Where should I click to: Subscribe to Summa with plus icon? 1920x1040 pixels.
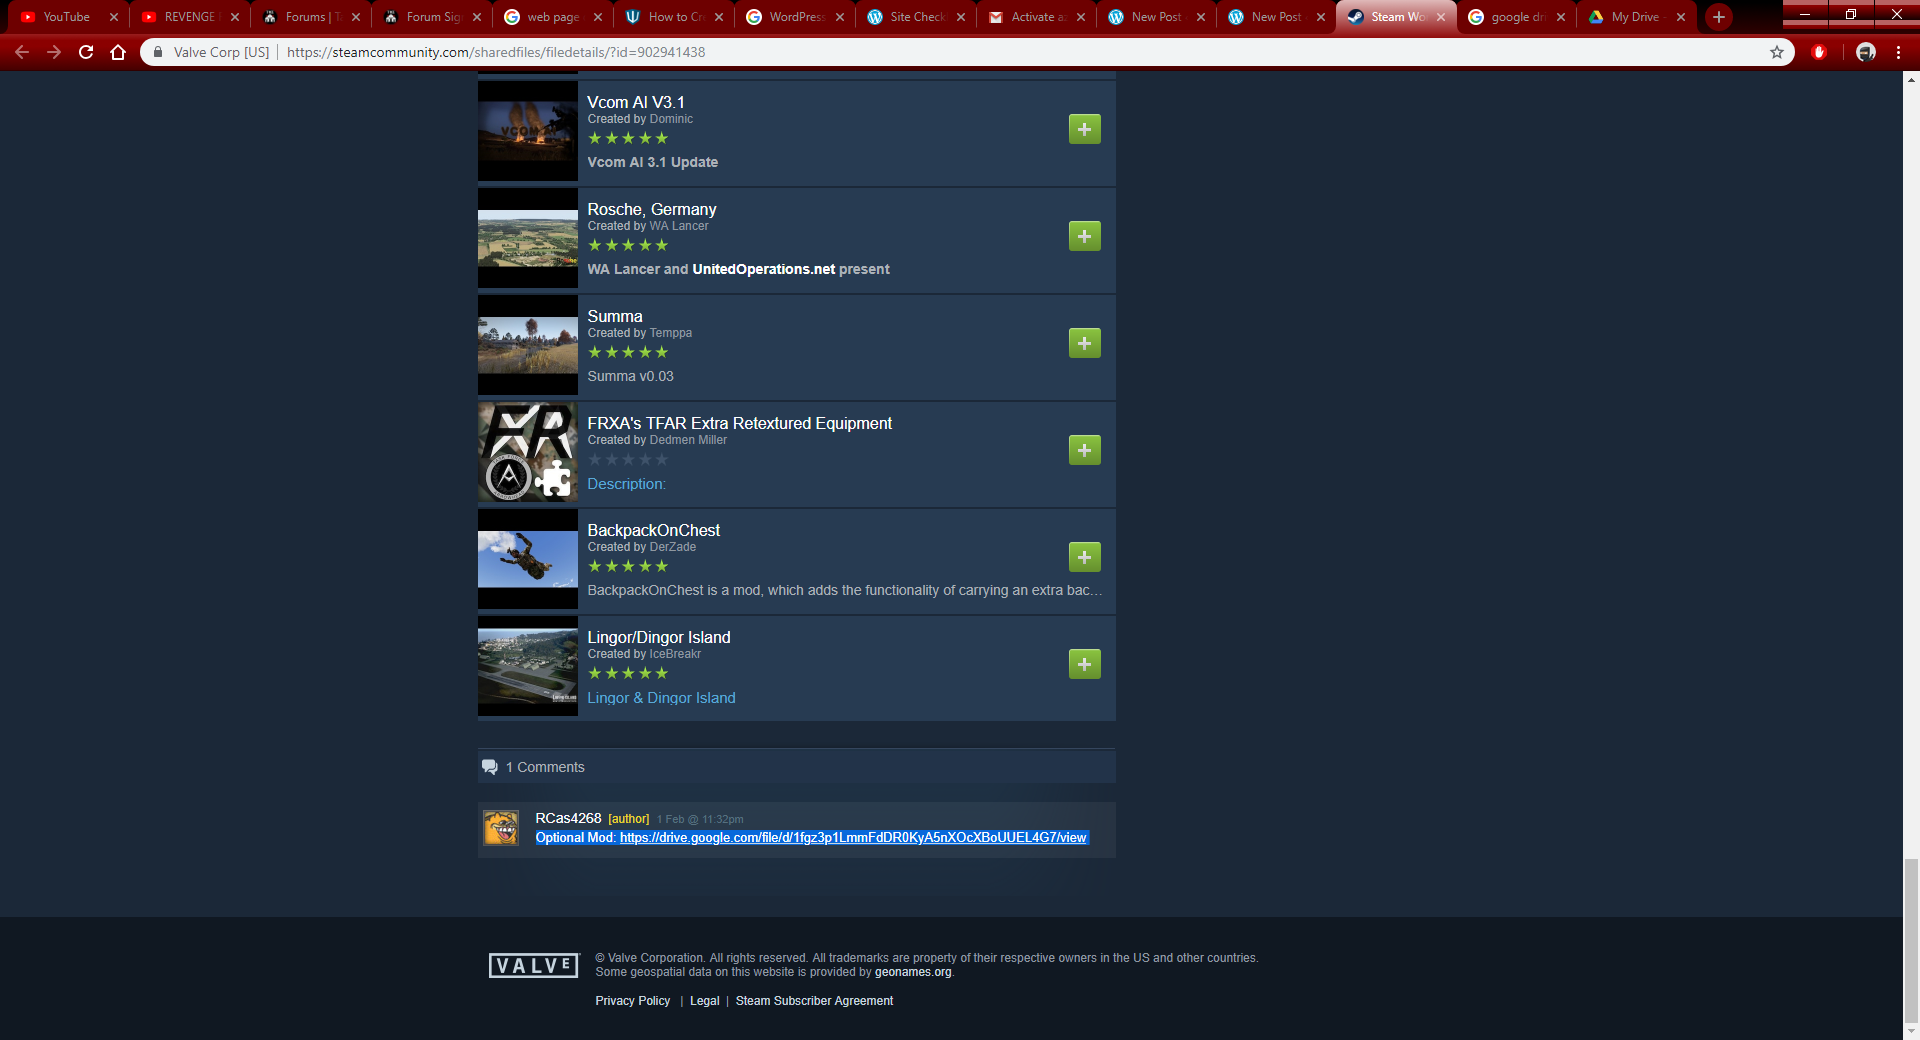[x=1084, y=343]
